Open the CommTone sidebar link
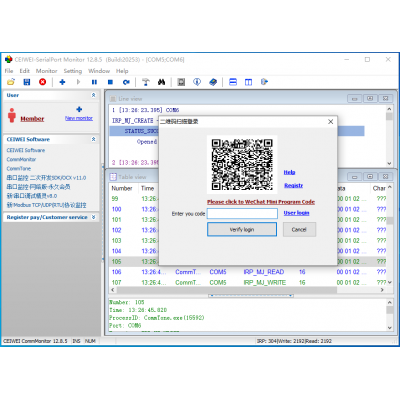 (19, 169)
